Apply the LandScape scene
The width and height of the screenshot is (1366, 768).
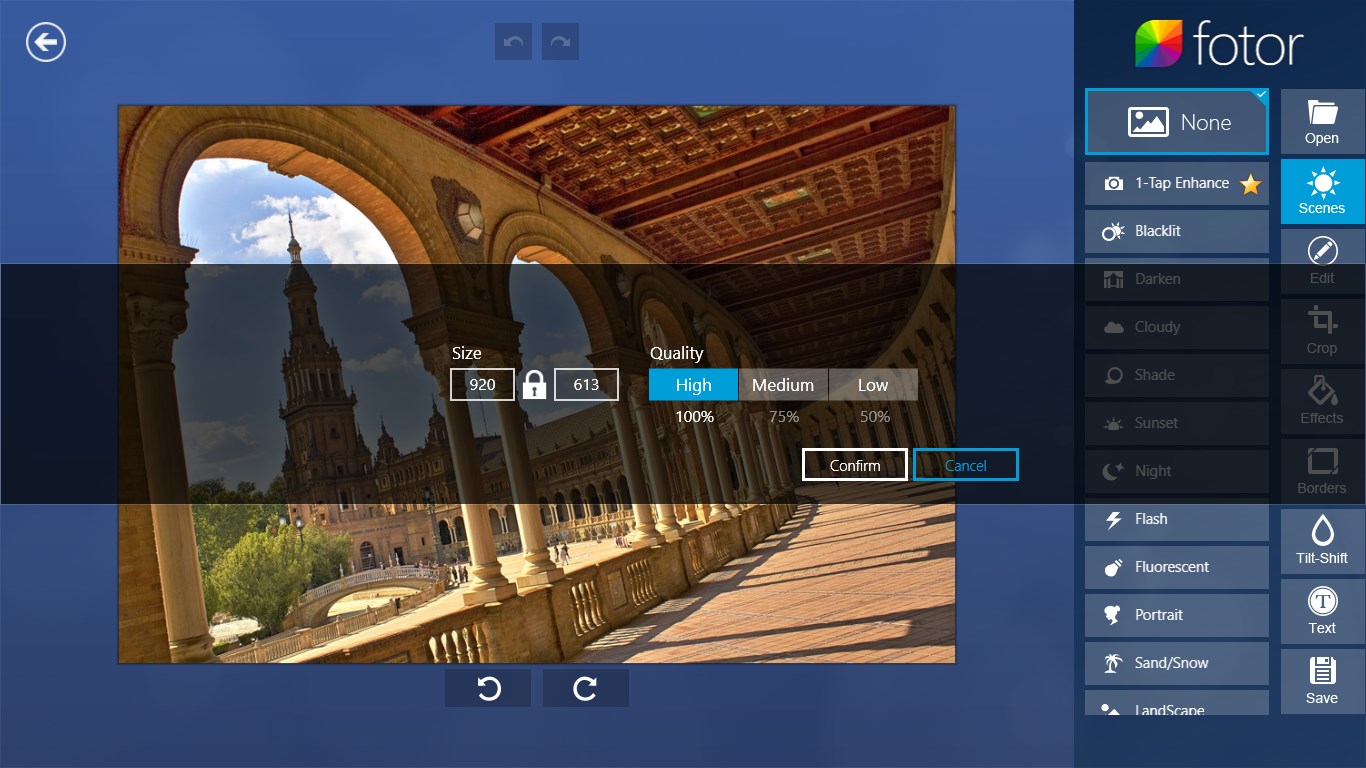[1177, 703]
